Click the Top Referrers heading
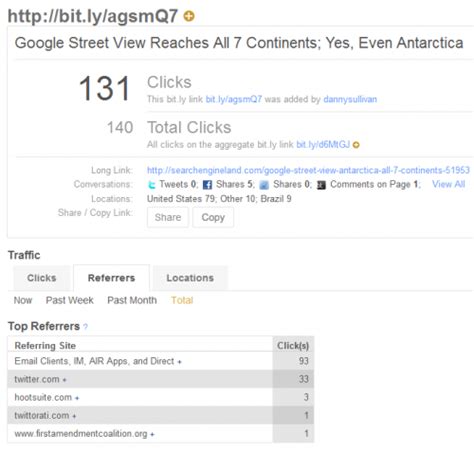 (44, 326)
